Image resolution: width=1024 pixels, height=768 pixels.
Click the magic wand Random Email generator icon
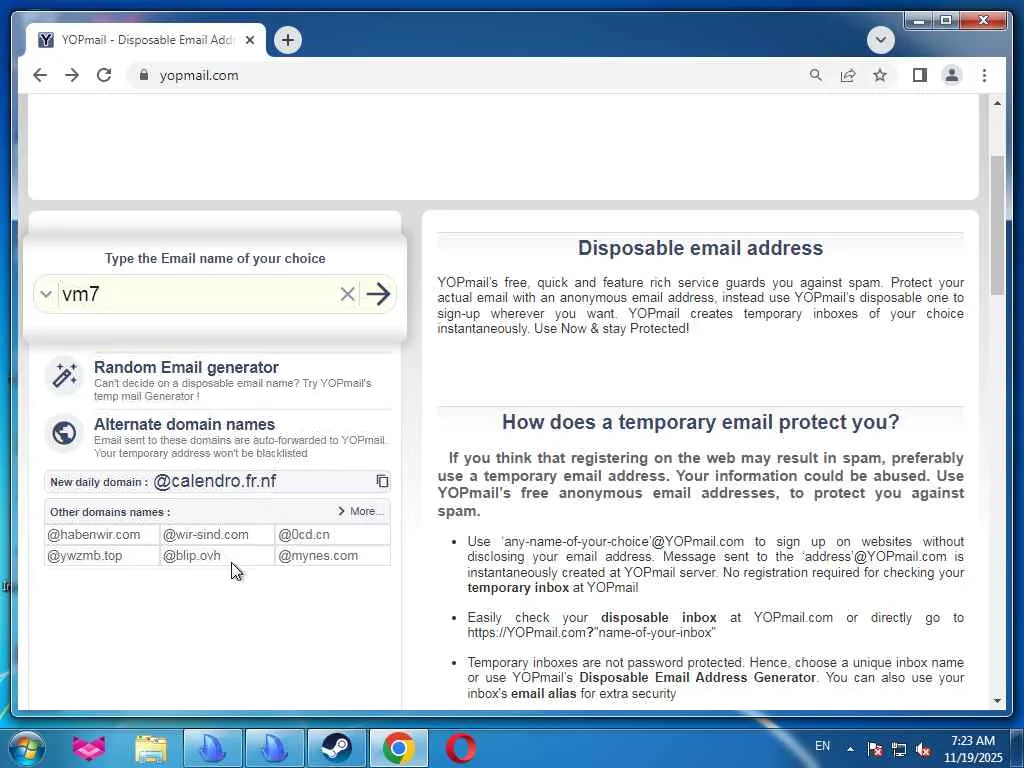(64, 375)
